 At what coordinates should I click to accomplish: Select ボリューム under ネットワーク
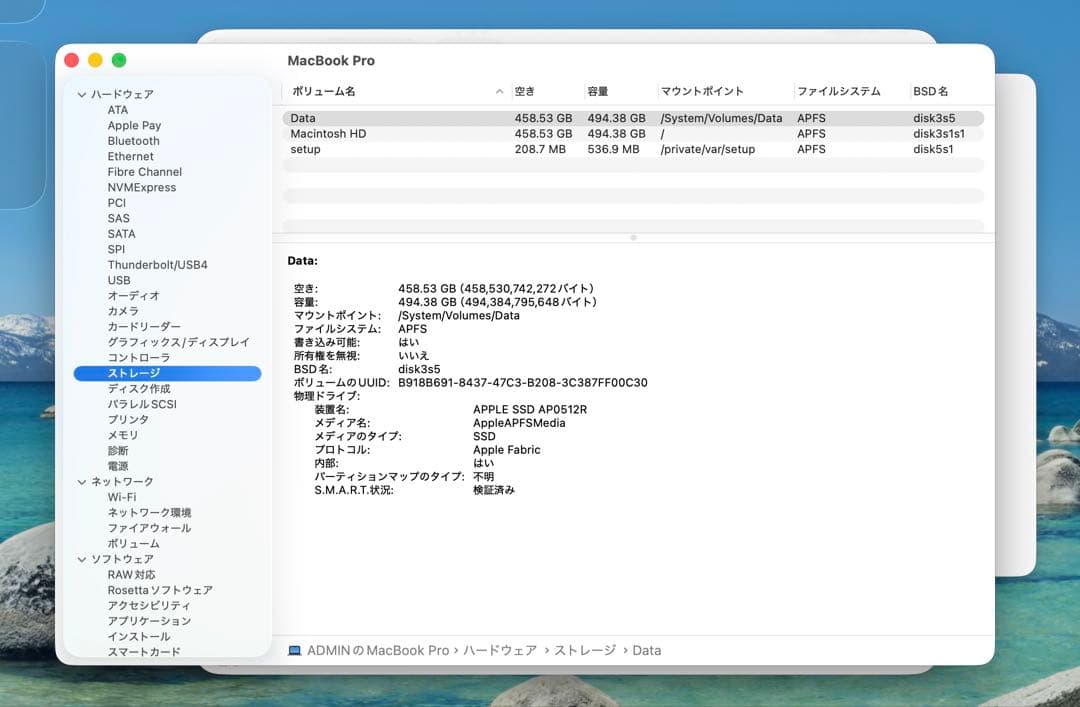click(x=134, y=544)
